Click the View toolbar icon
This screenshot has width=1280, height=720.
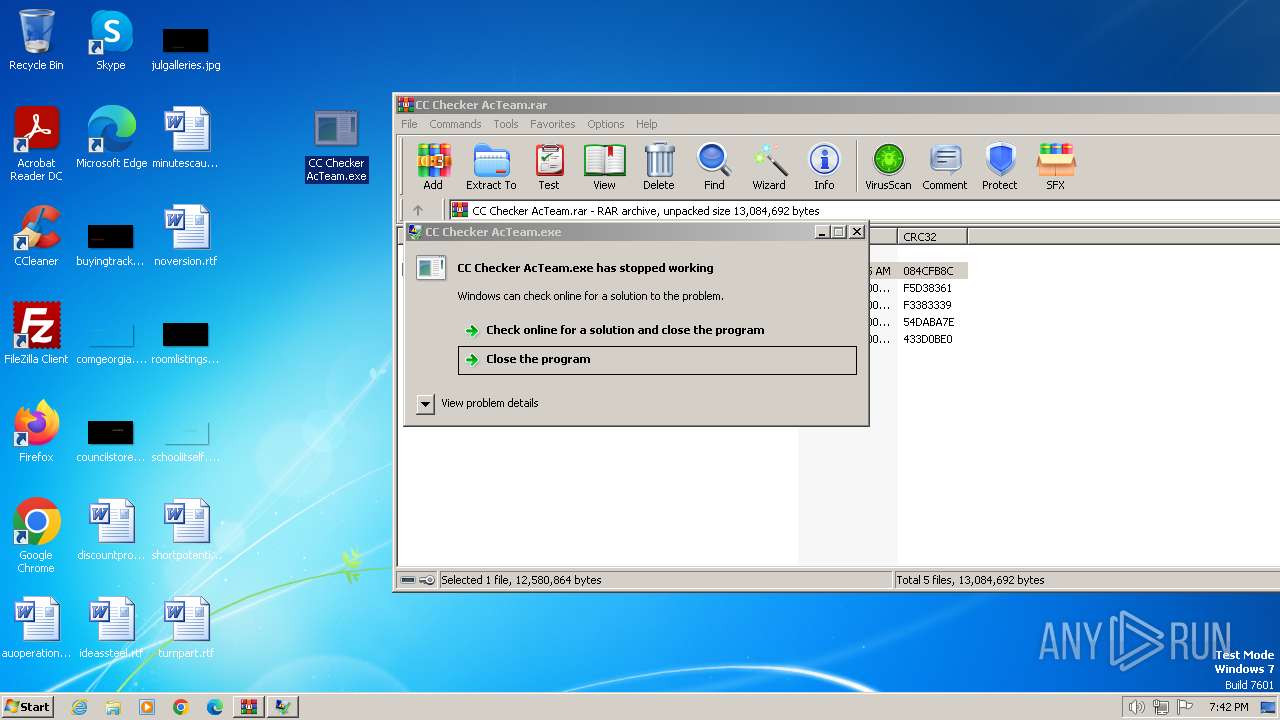coord(604,166)
